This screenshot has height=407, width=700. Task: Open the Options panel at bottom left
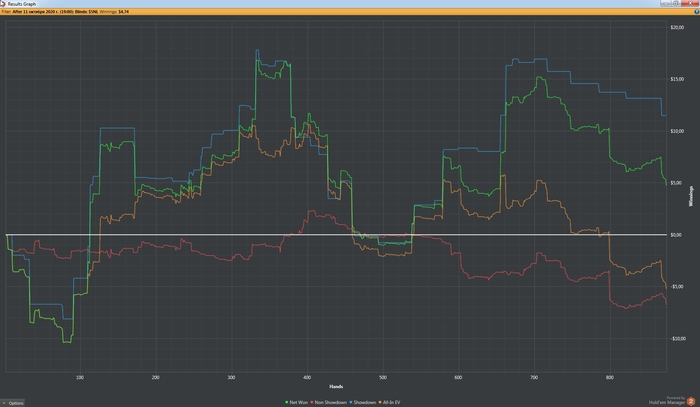[13, 403]
